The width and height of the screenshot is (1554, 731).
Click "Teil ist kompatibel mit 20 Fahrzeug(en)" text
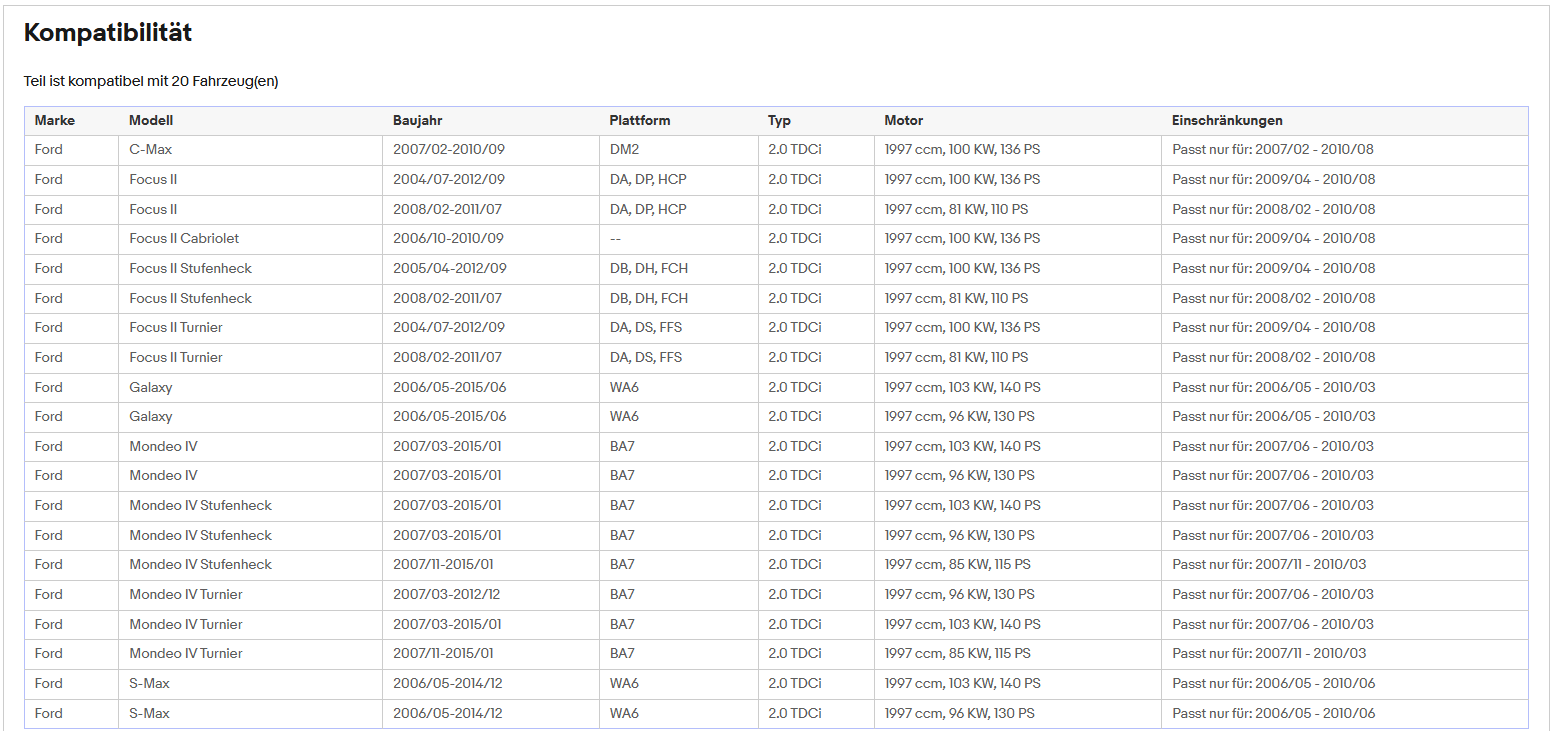pos(151,81)
